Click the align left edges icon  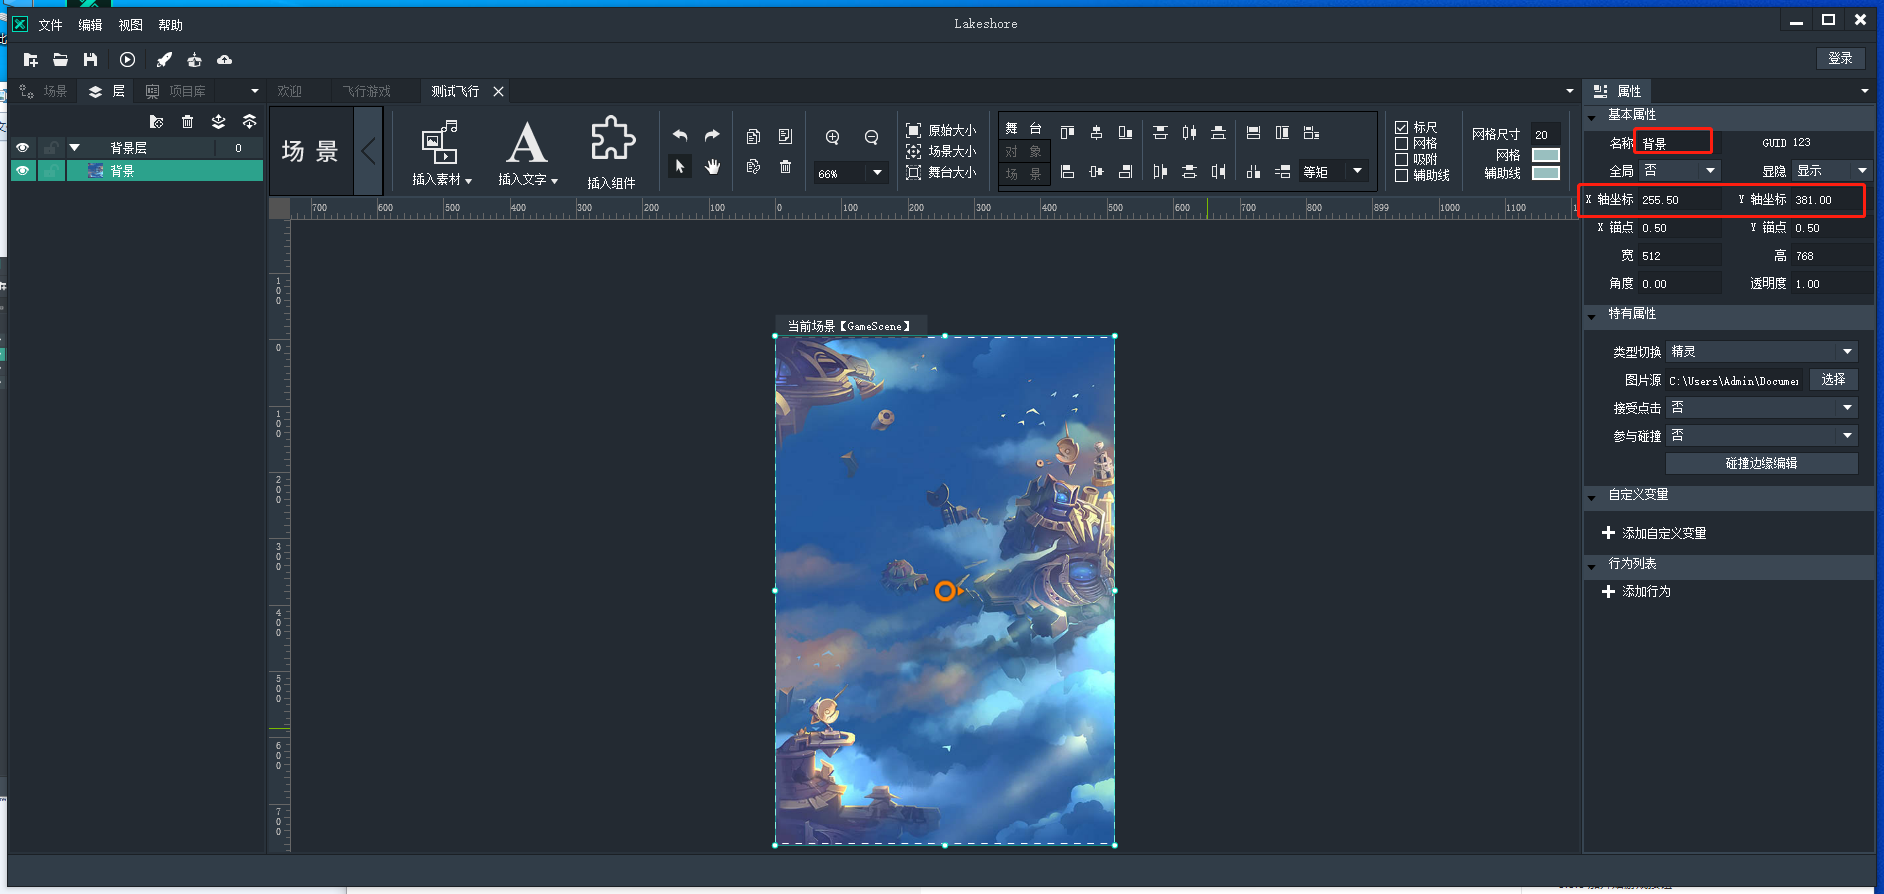1067,172
